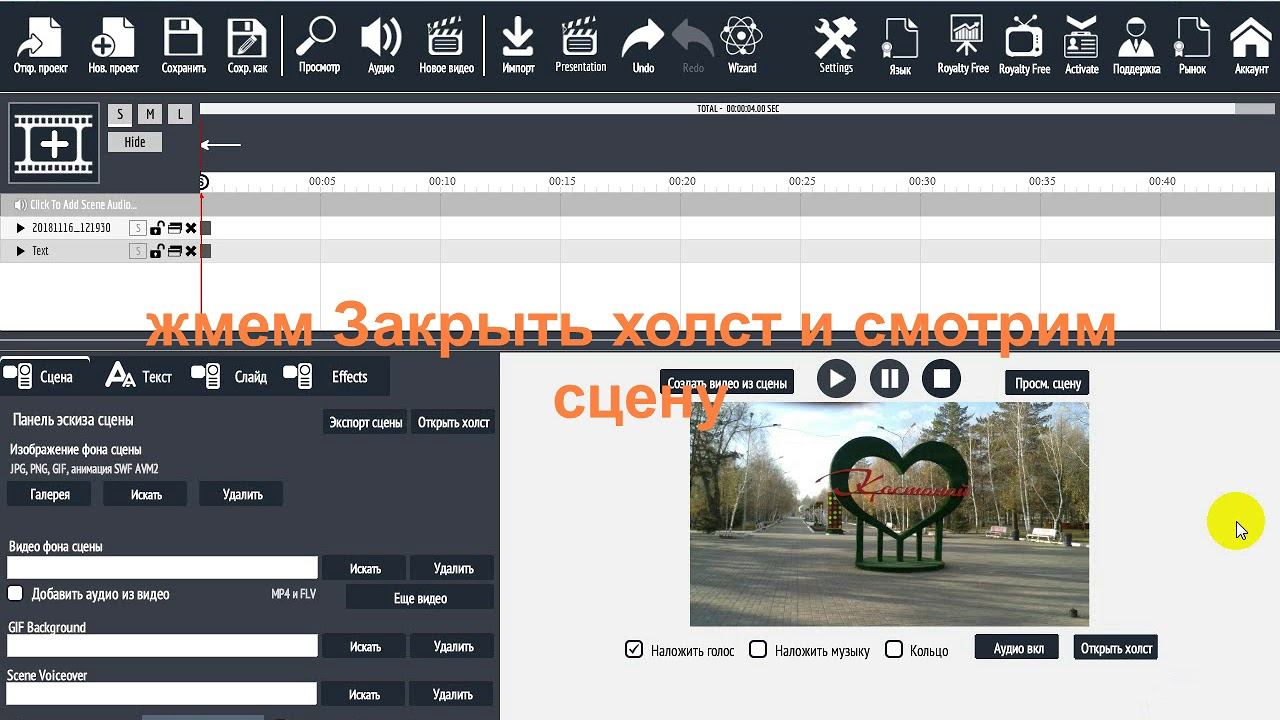Switch to the Сцена tab
Screen dimensions: 1280x720
click(45, 377)
